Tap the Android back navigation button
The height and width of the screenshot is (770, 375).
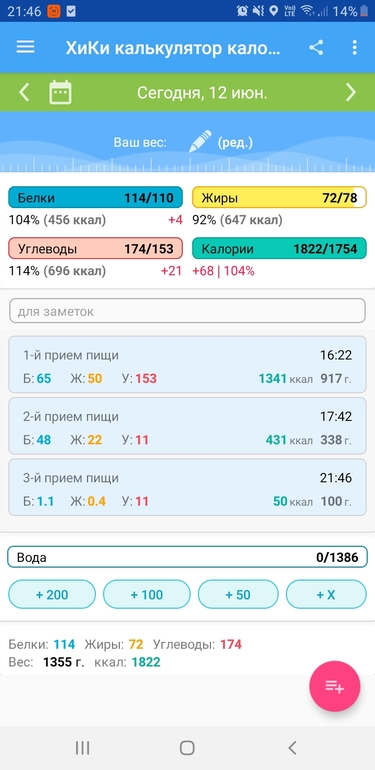[292, 748]
